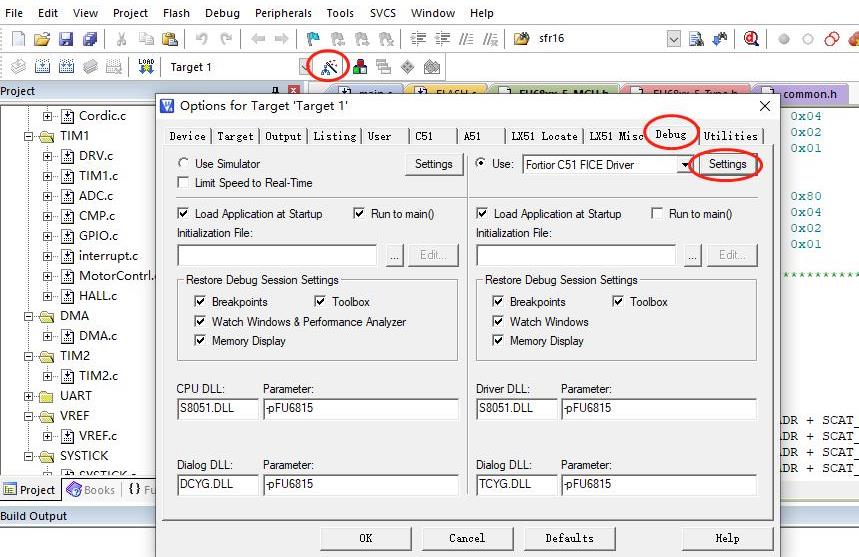Screen dimensions: 859x557
Task: Select the MotorControl file in project tree
Action: click(116, 276)
